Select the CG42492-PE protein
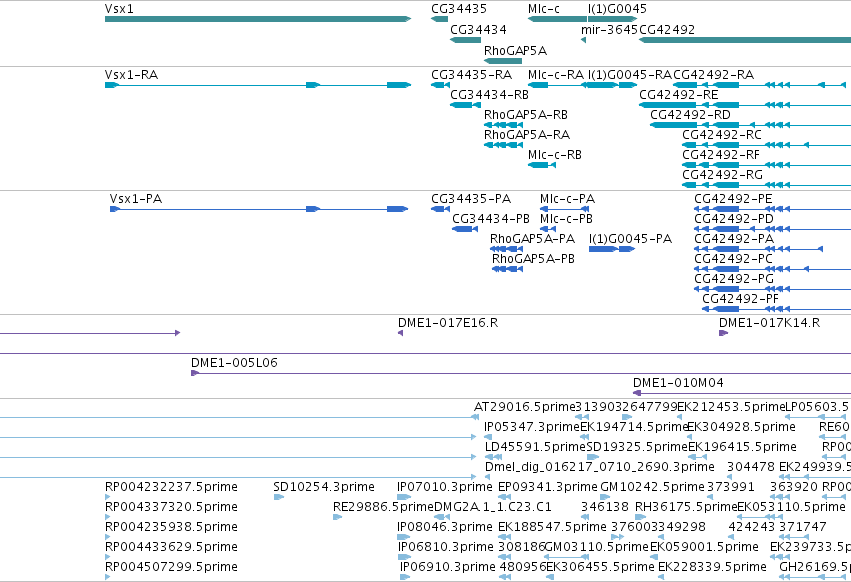Image resolution: width=851 pixels, height=582 pixels. tap(772, 209)
